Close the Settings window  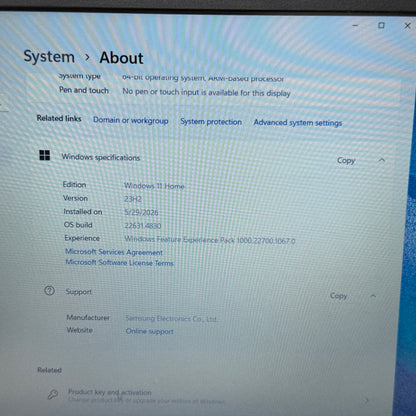click(407, 26)
